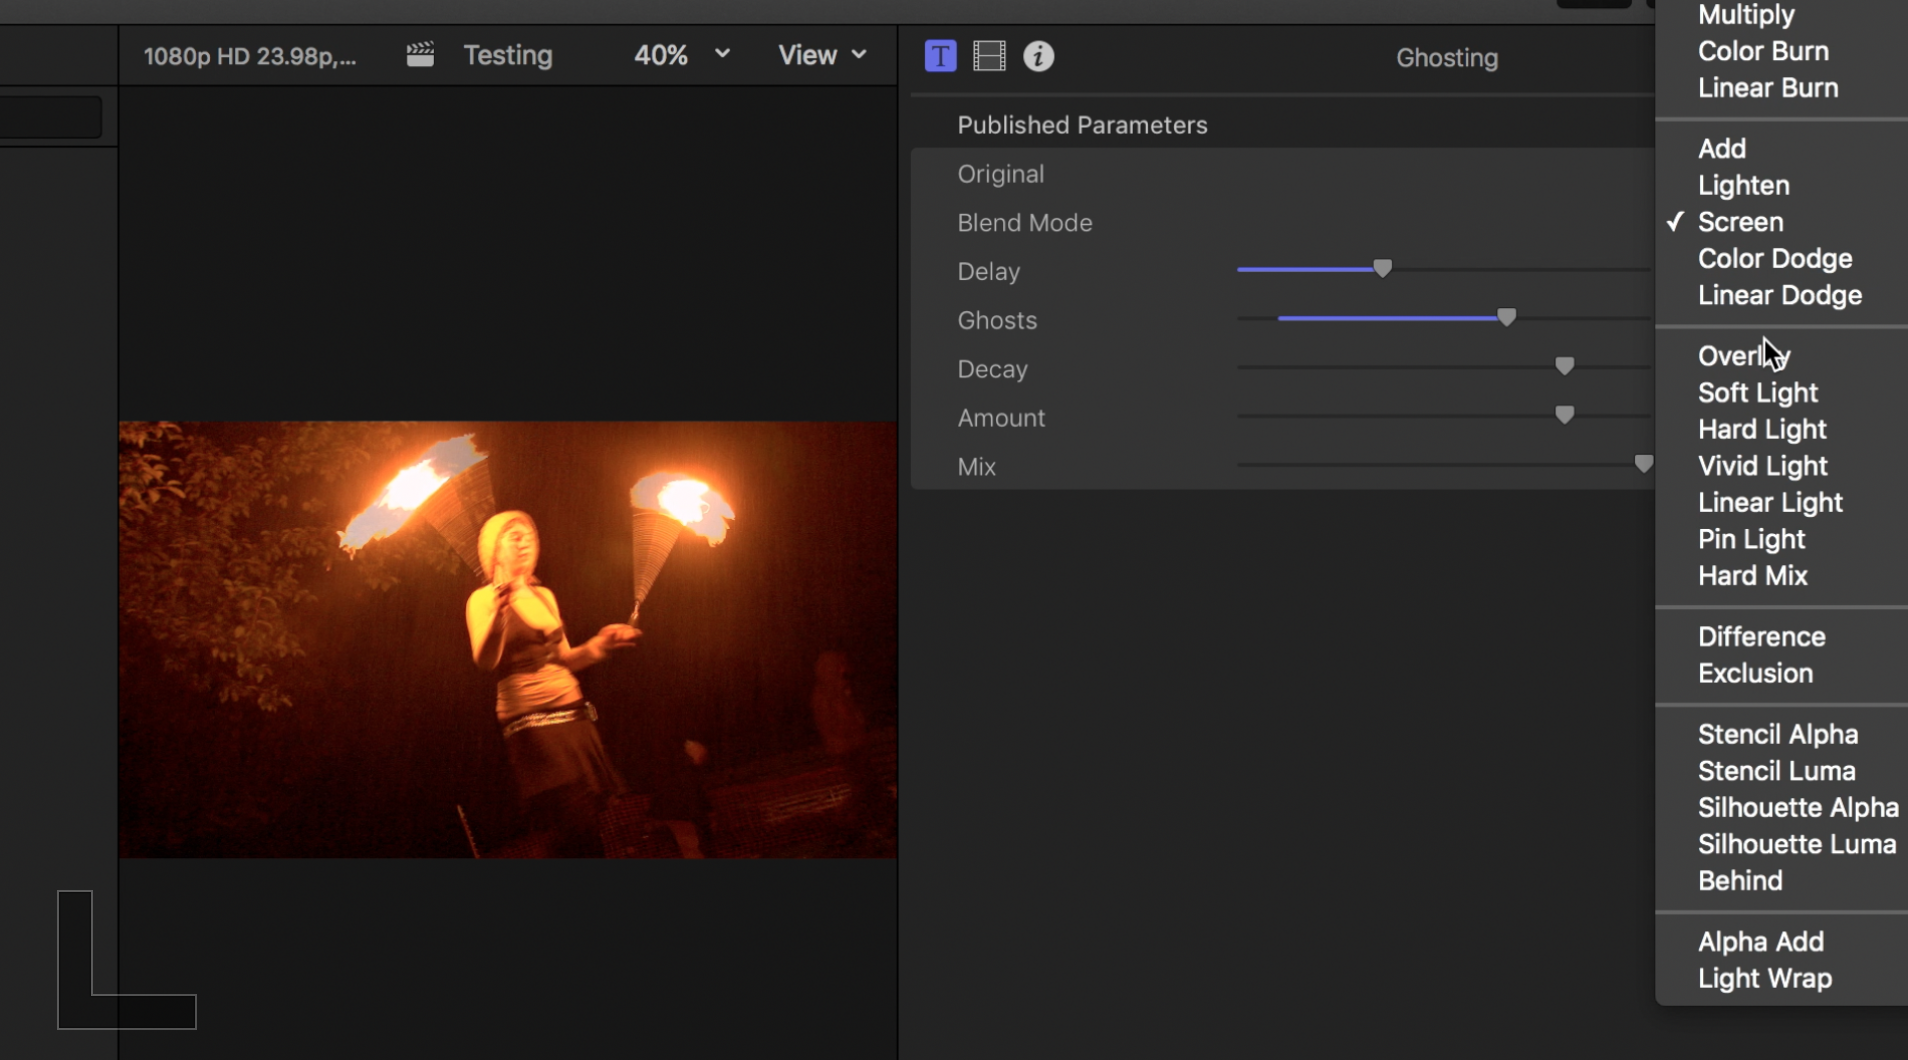Open the Info inspector icon
This screenshot has width=1908, height=1060.
pyautogui.click(x=1038, y=56)
